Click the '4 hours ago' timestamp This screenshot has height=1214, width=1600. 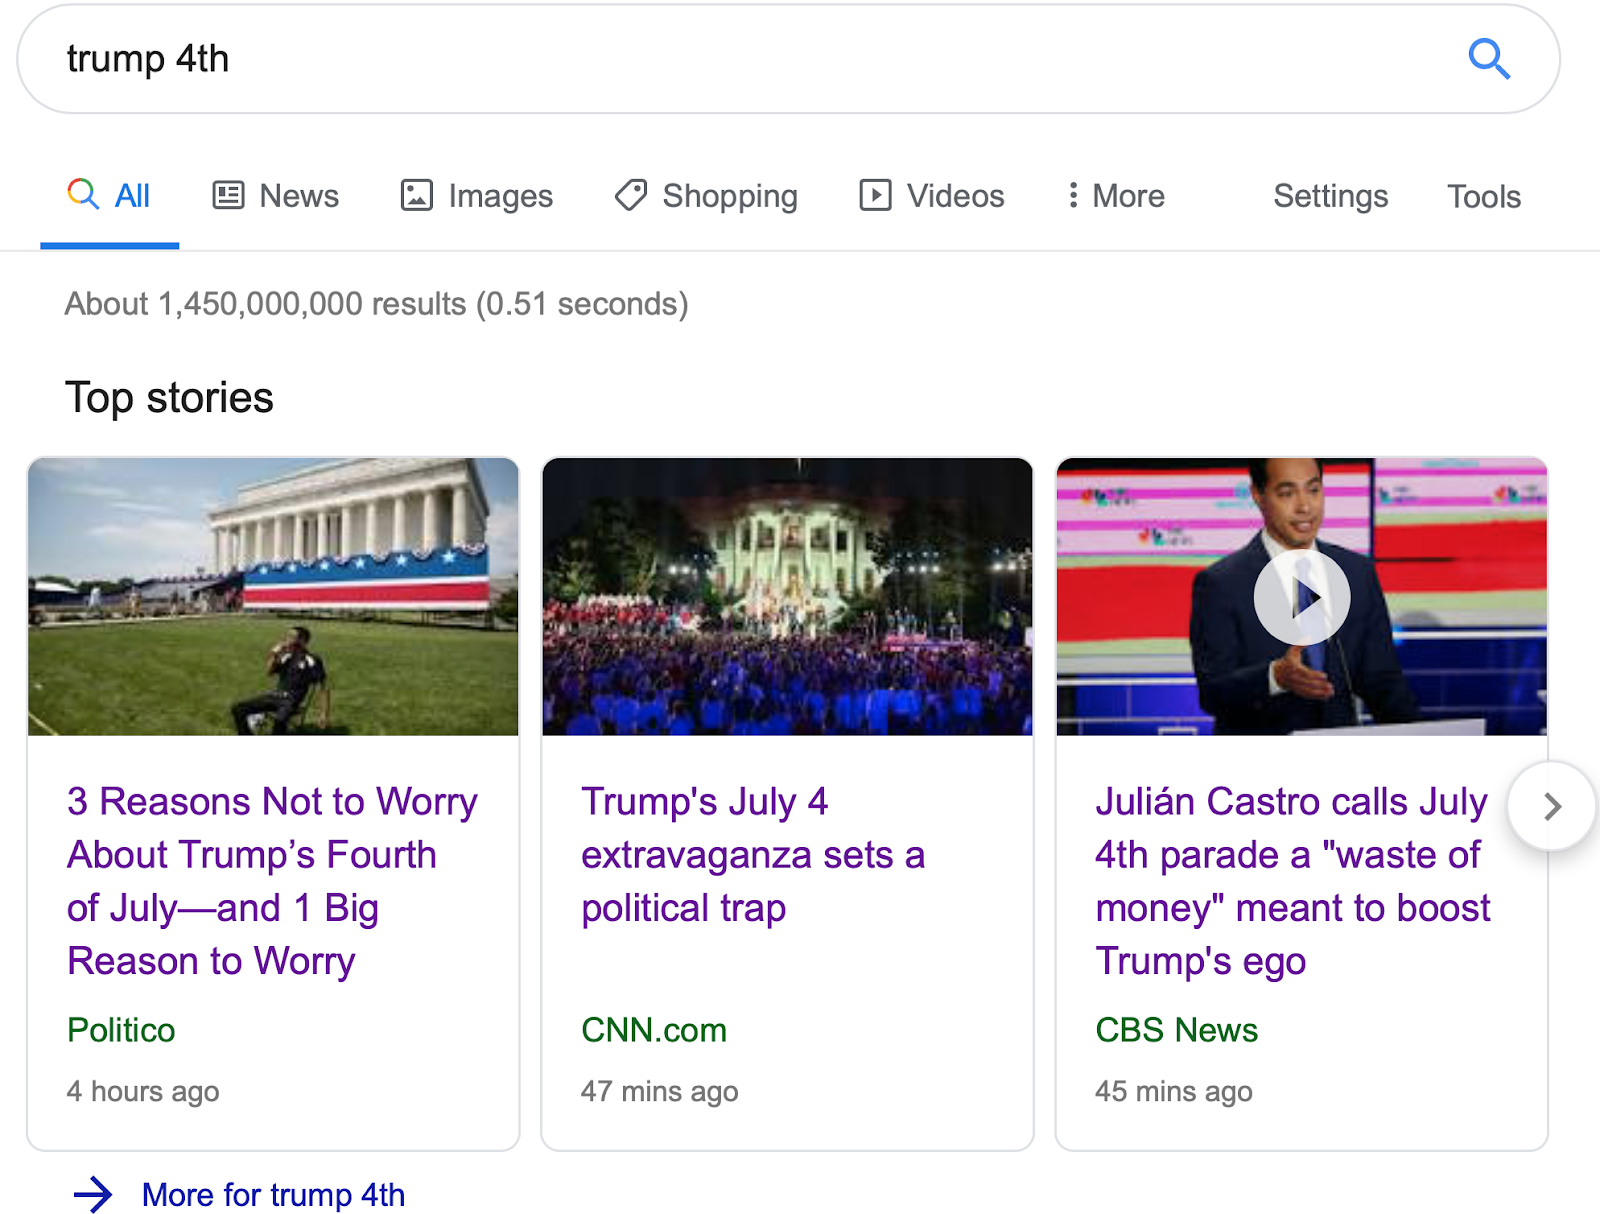(x=143, y=1091)
